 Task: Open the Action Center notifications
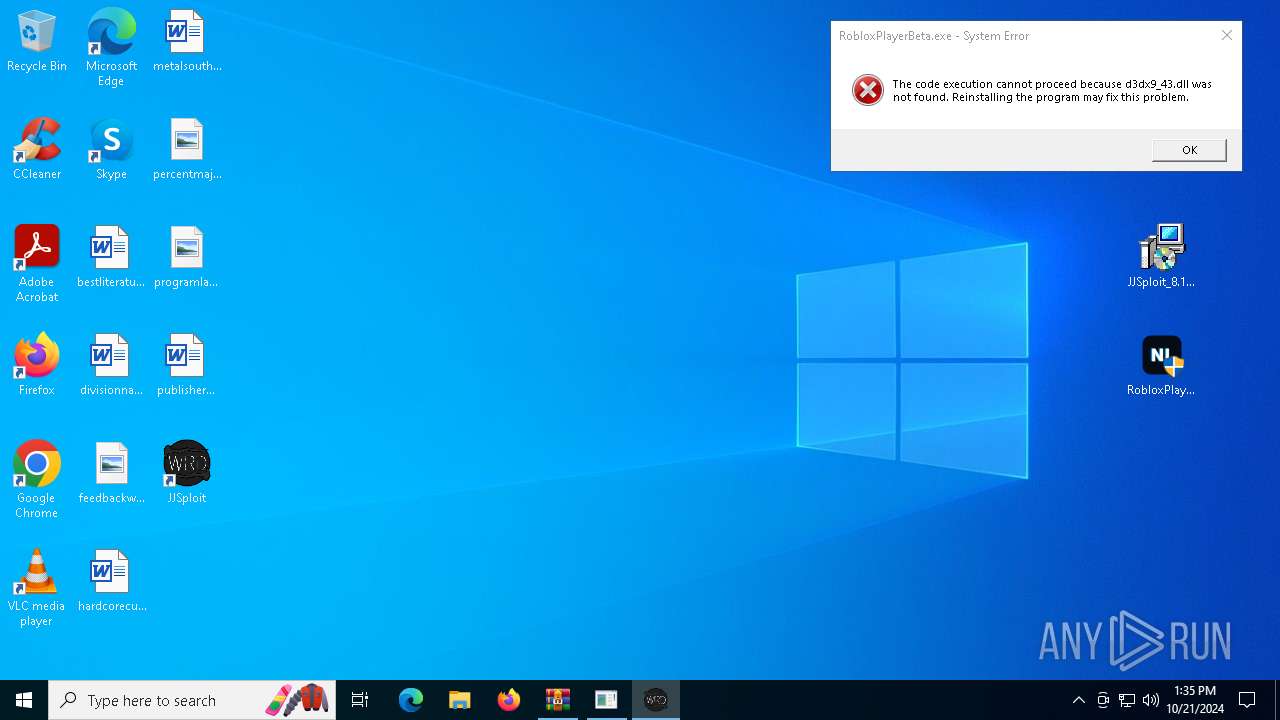[1247, 700]
